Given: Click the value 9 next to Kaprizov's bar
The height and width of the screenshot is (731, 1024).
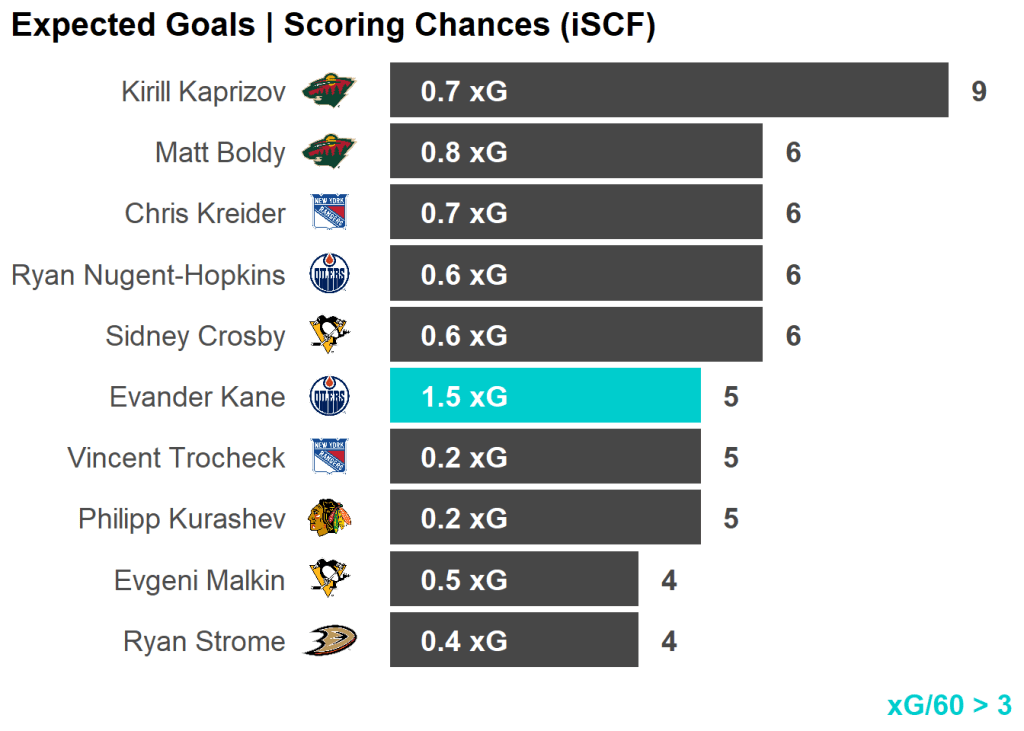Looking at the screenshot, I should (x=979, y=92).
